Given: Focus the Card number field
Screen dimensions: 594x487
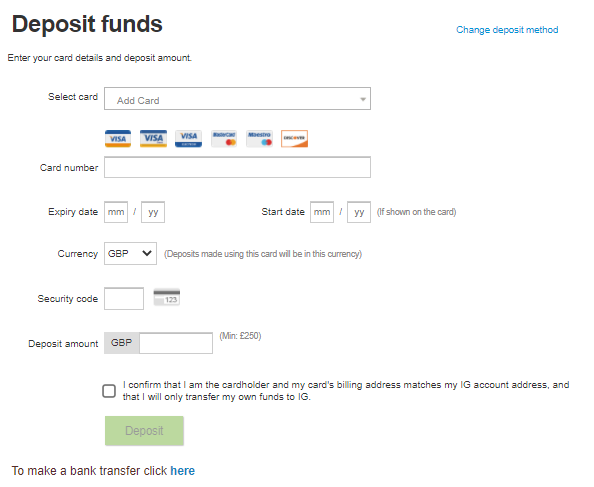Looking at the screenshot, I should [238, 167].
